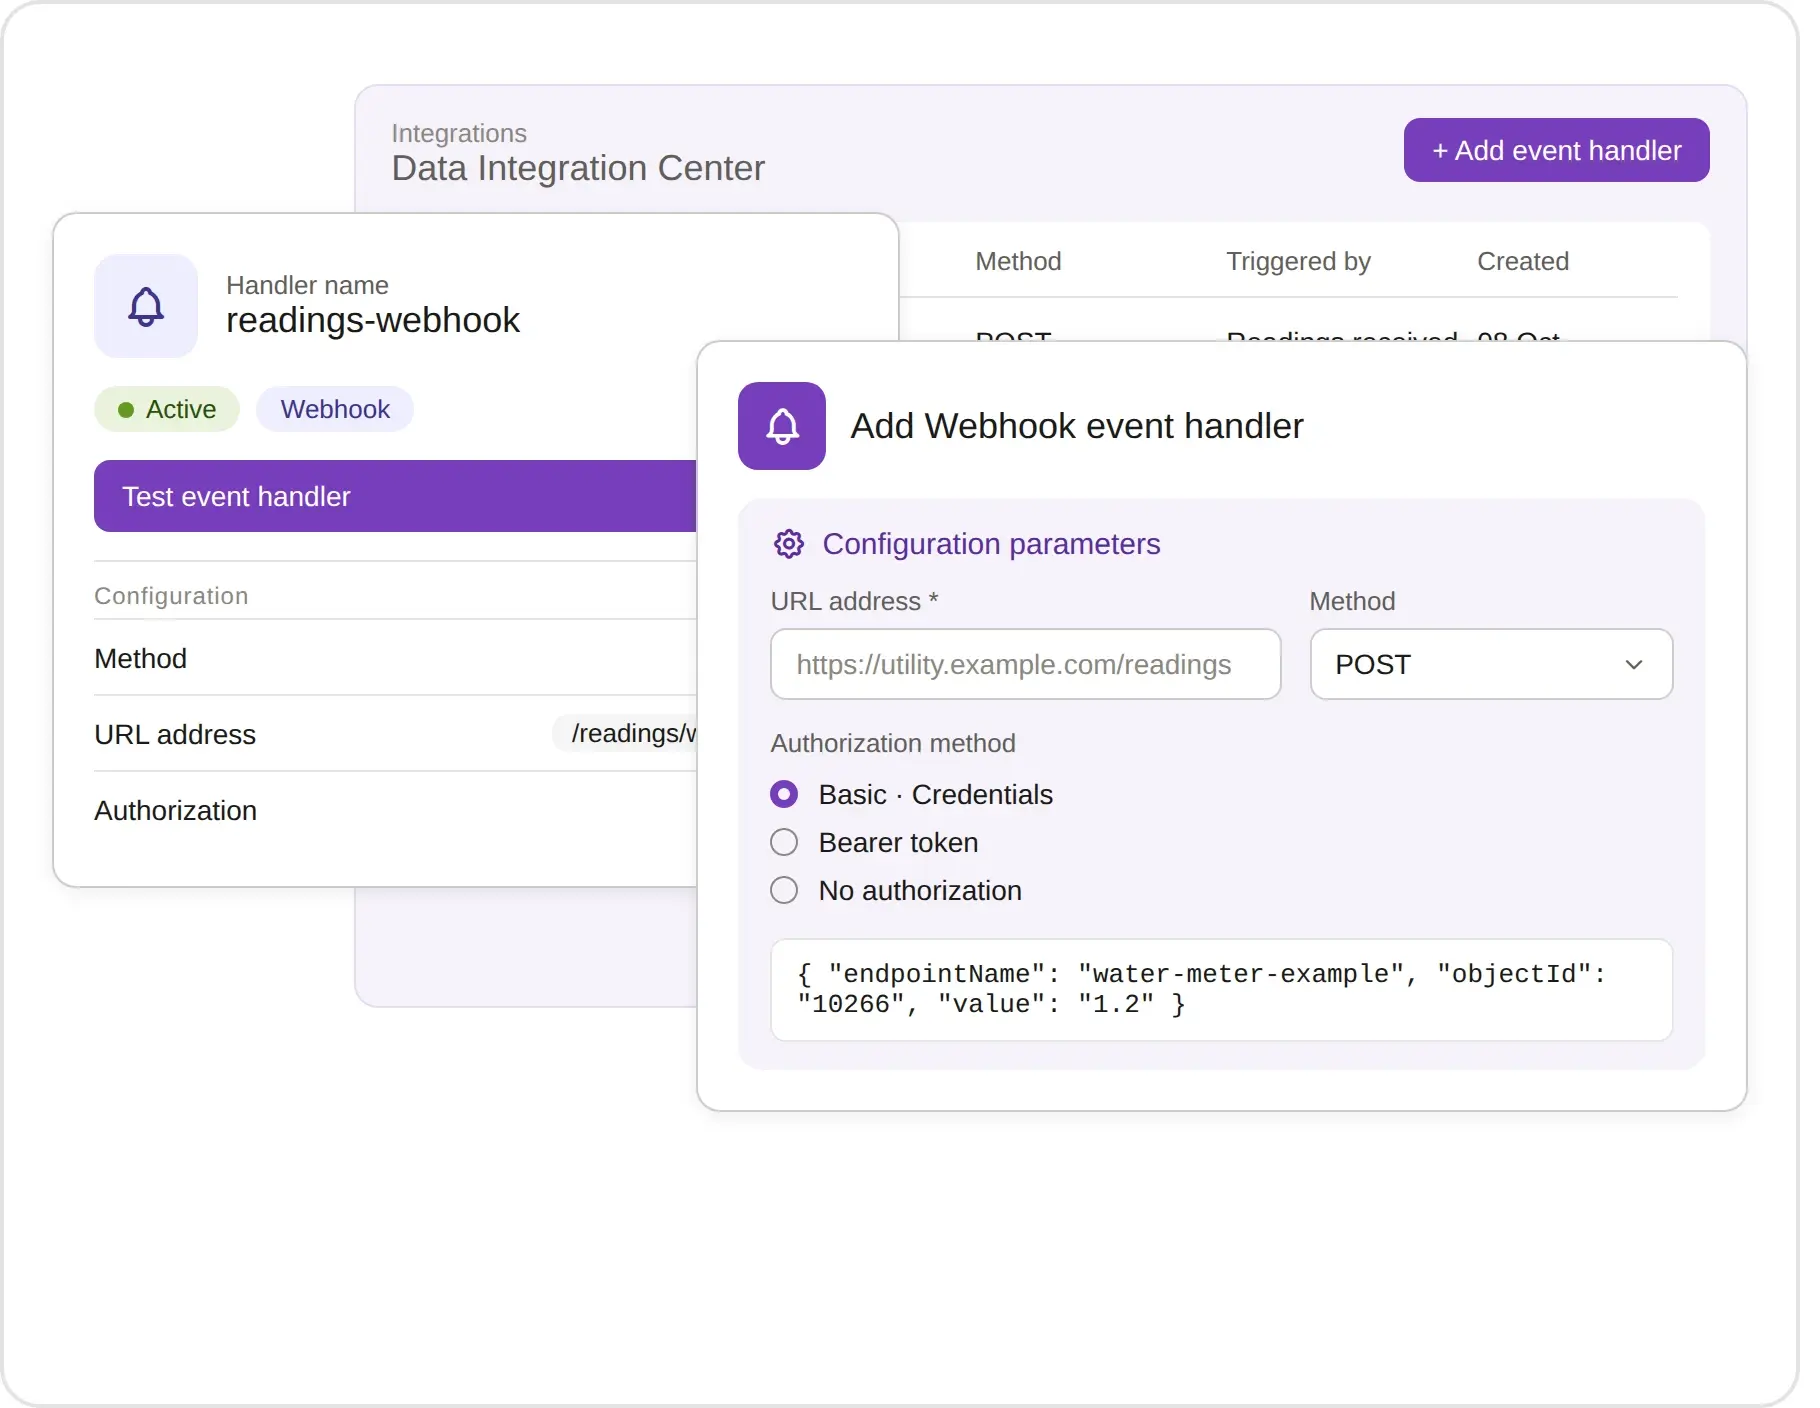
Task: Click the Method row in Configuration panel
Action: tap(396, 658)
